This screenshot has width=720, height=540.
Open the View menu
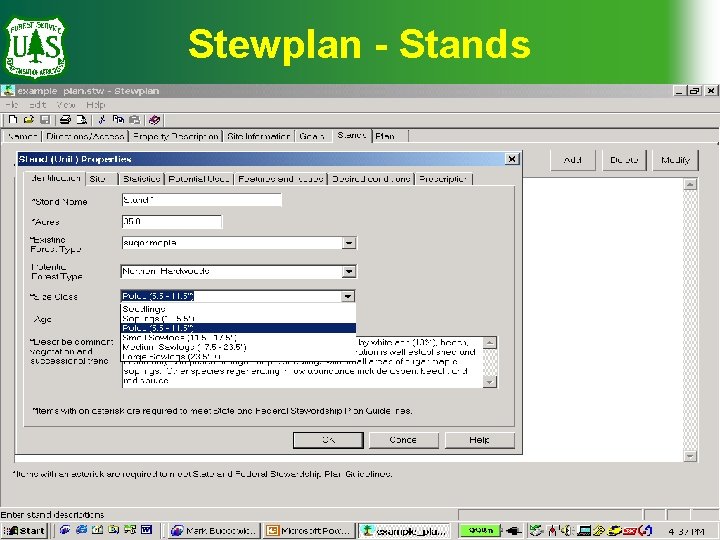pos(66,105)
